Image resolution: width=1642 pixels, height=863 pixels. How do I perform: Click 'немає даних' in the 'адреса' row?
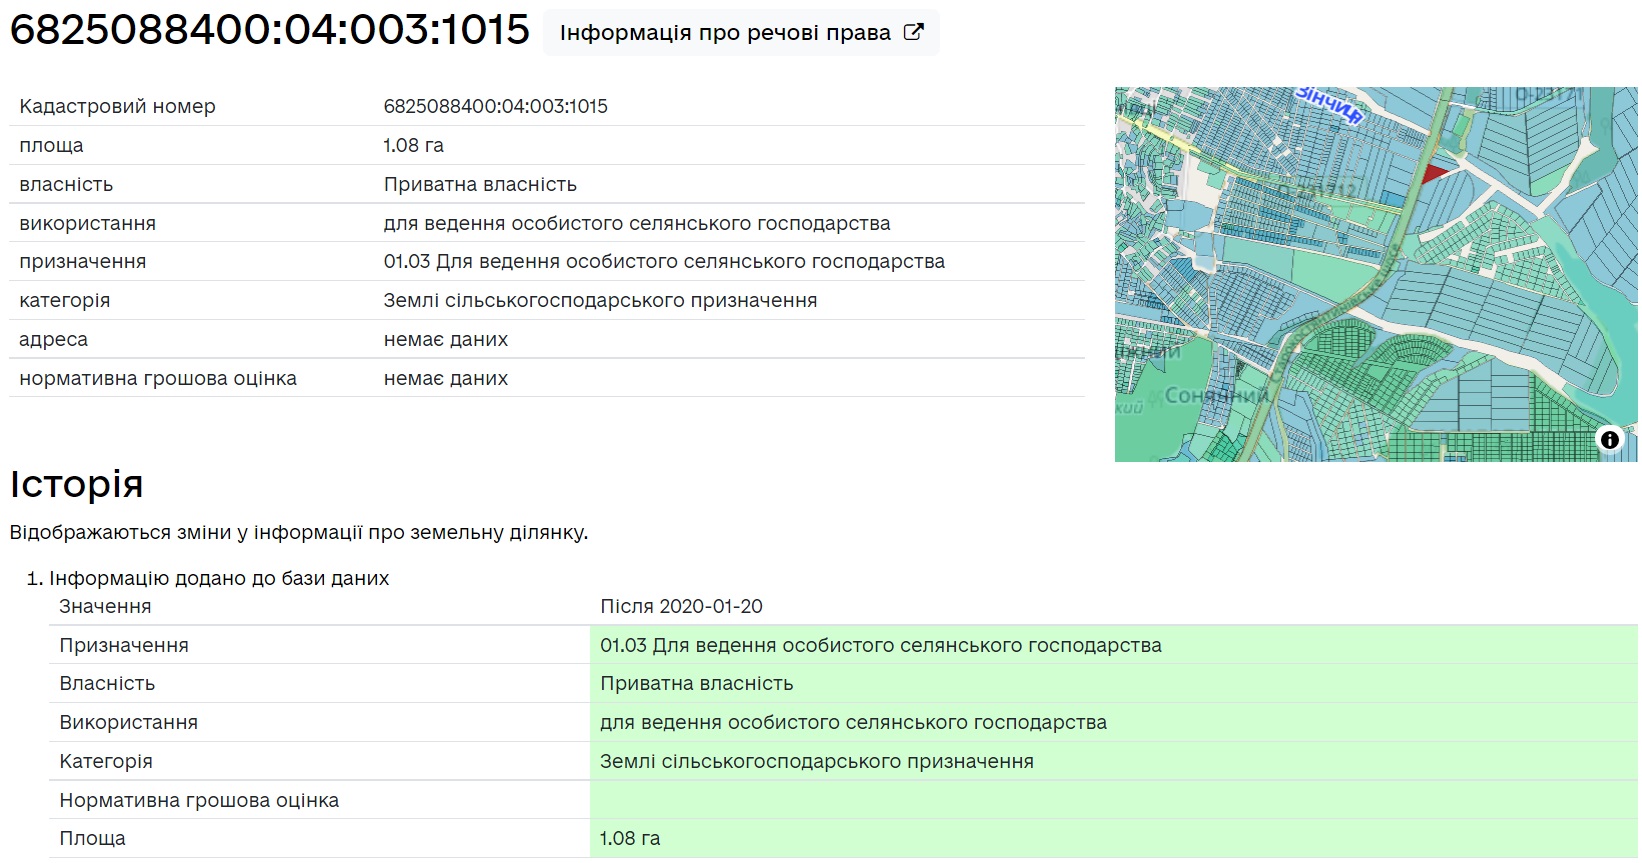click(x=446, y=339)
